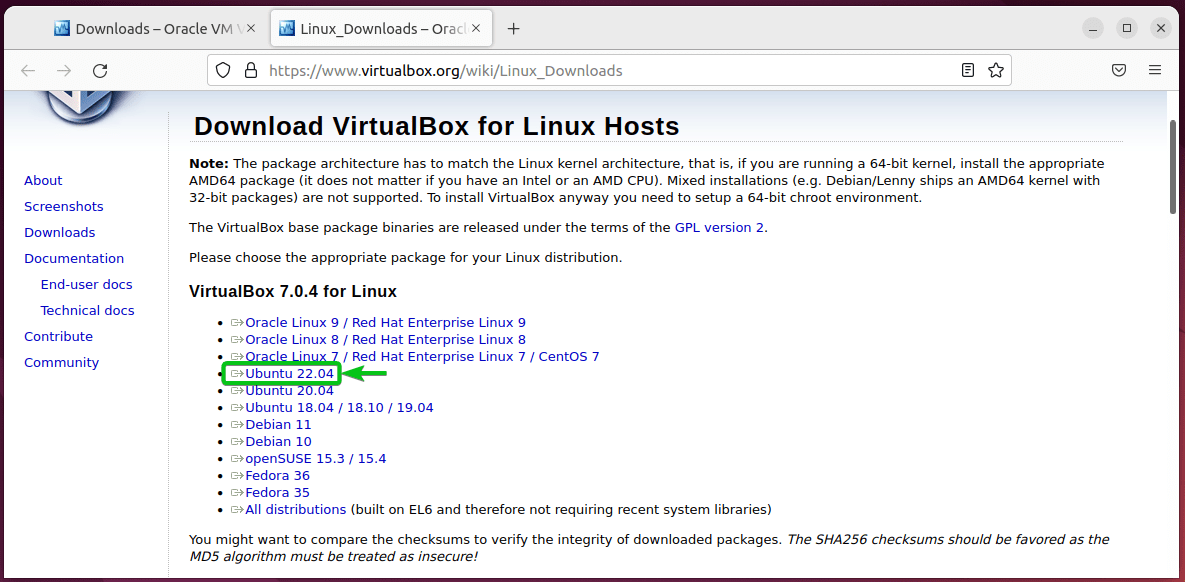The image size is (1185, 582).
Task: Download the Debian 10 package
Action: 278,441
